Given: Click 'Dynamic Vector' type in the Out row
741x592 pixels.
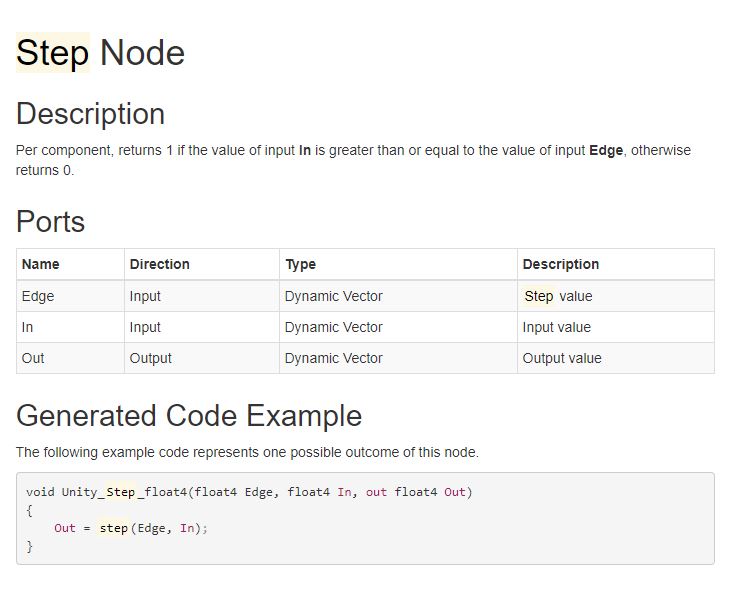Looking at the screenshot, I should click(333, 358).
